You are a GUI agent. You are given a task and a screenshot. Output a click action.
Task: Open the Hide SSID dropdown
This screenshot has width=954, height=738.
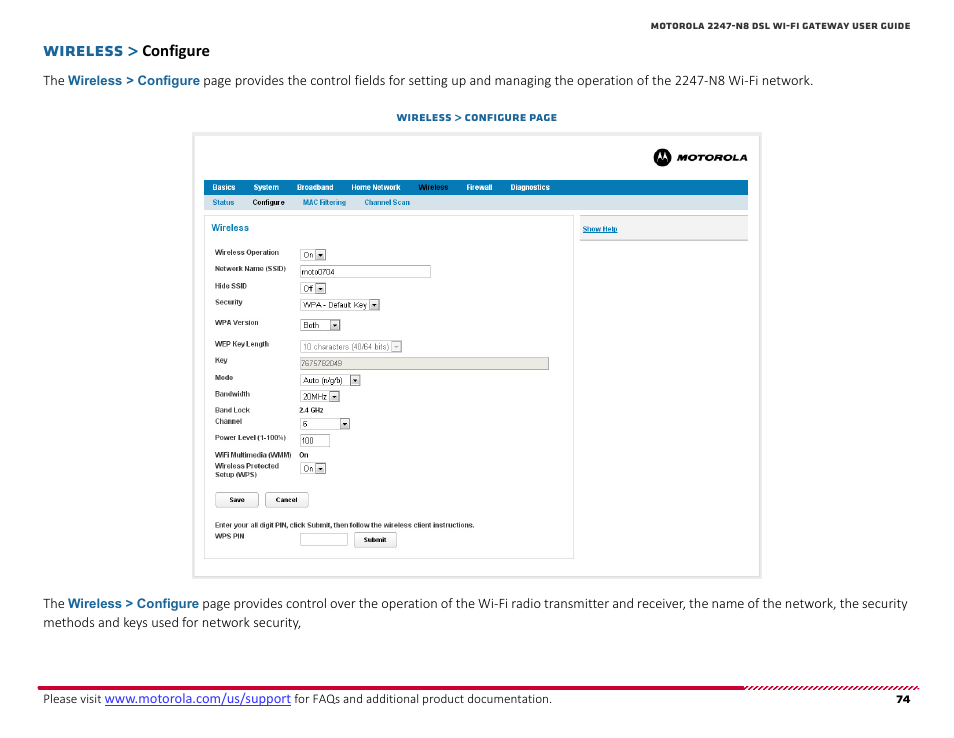click(313, 288)
